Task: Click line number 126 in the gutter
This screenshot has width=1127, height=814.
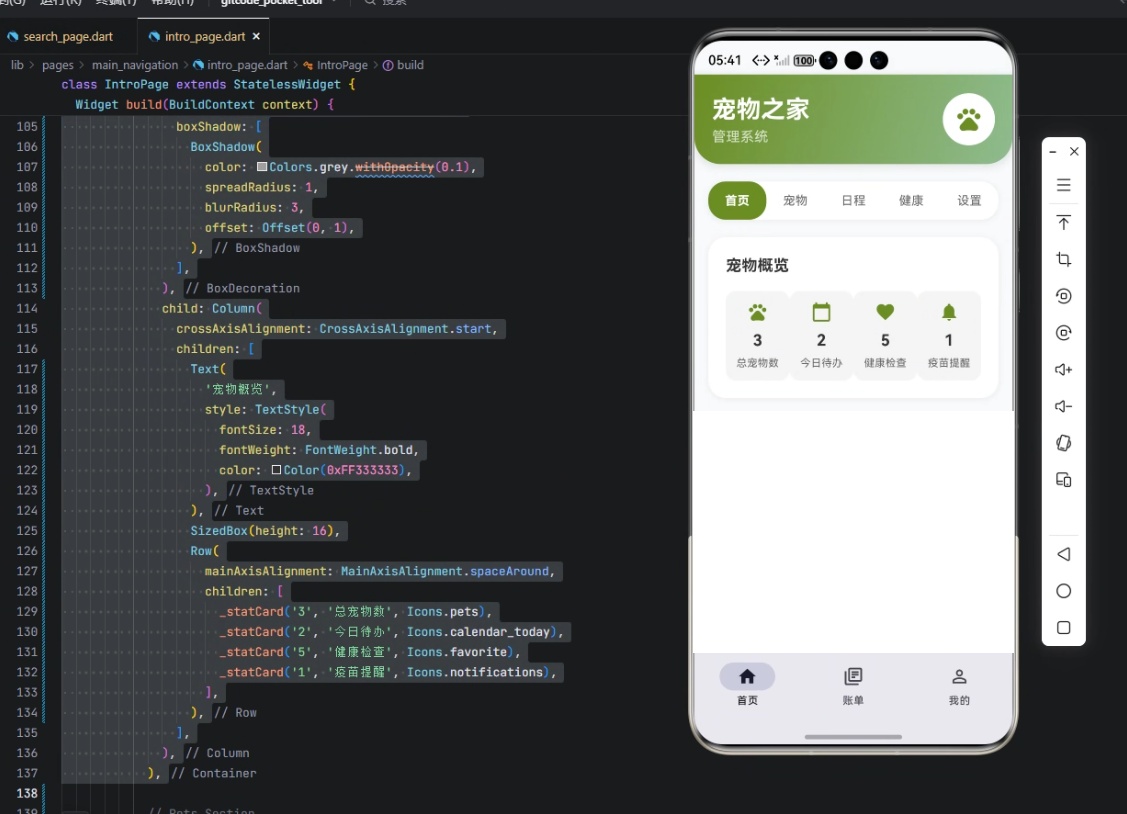Action: point(27,551)
